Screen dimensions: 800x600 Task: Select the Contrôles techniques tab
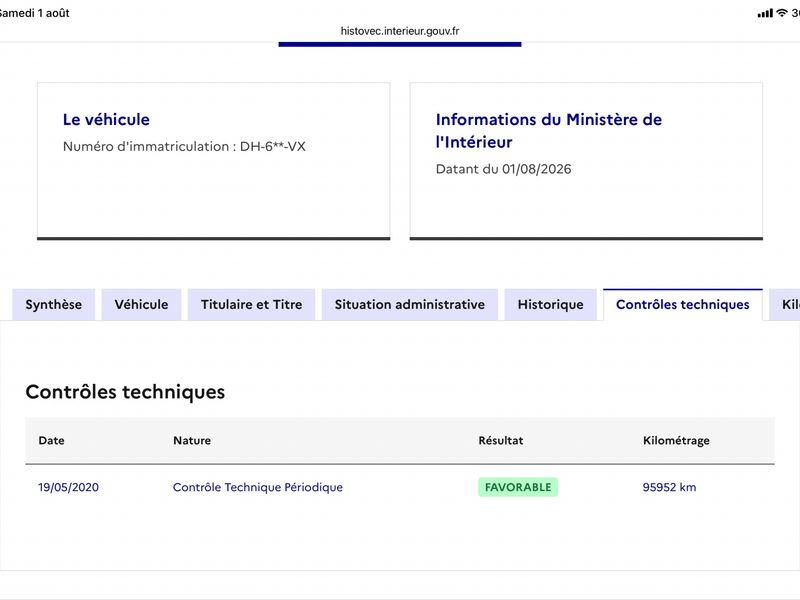[683, 305]
